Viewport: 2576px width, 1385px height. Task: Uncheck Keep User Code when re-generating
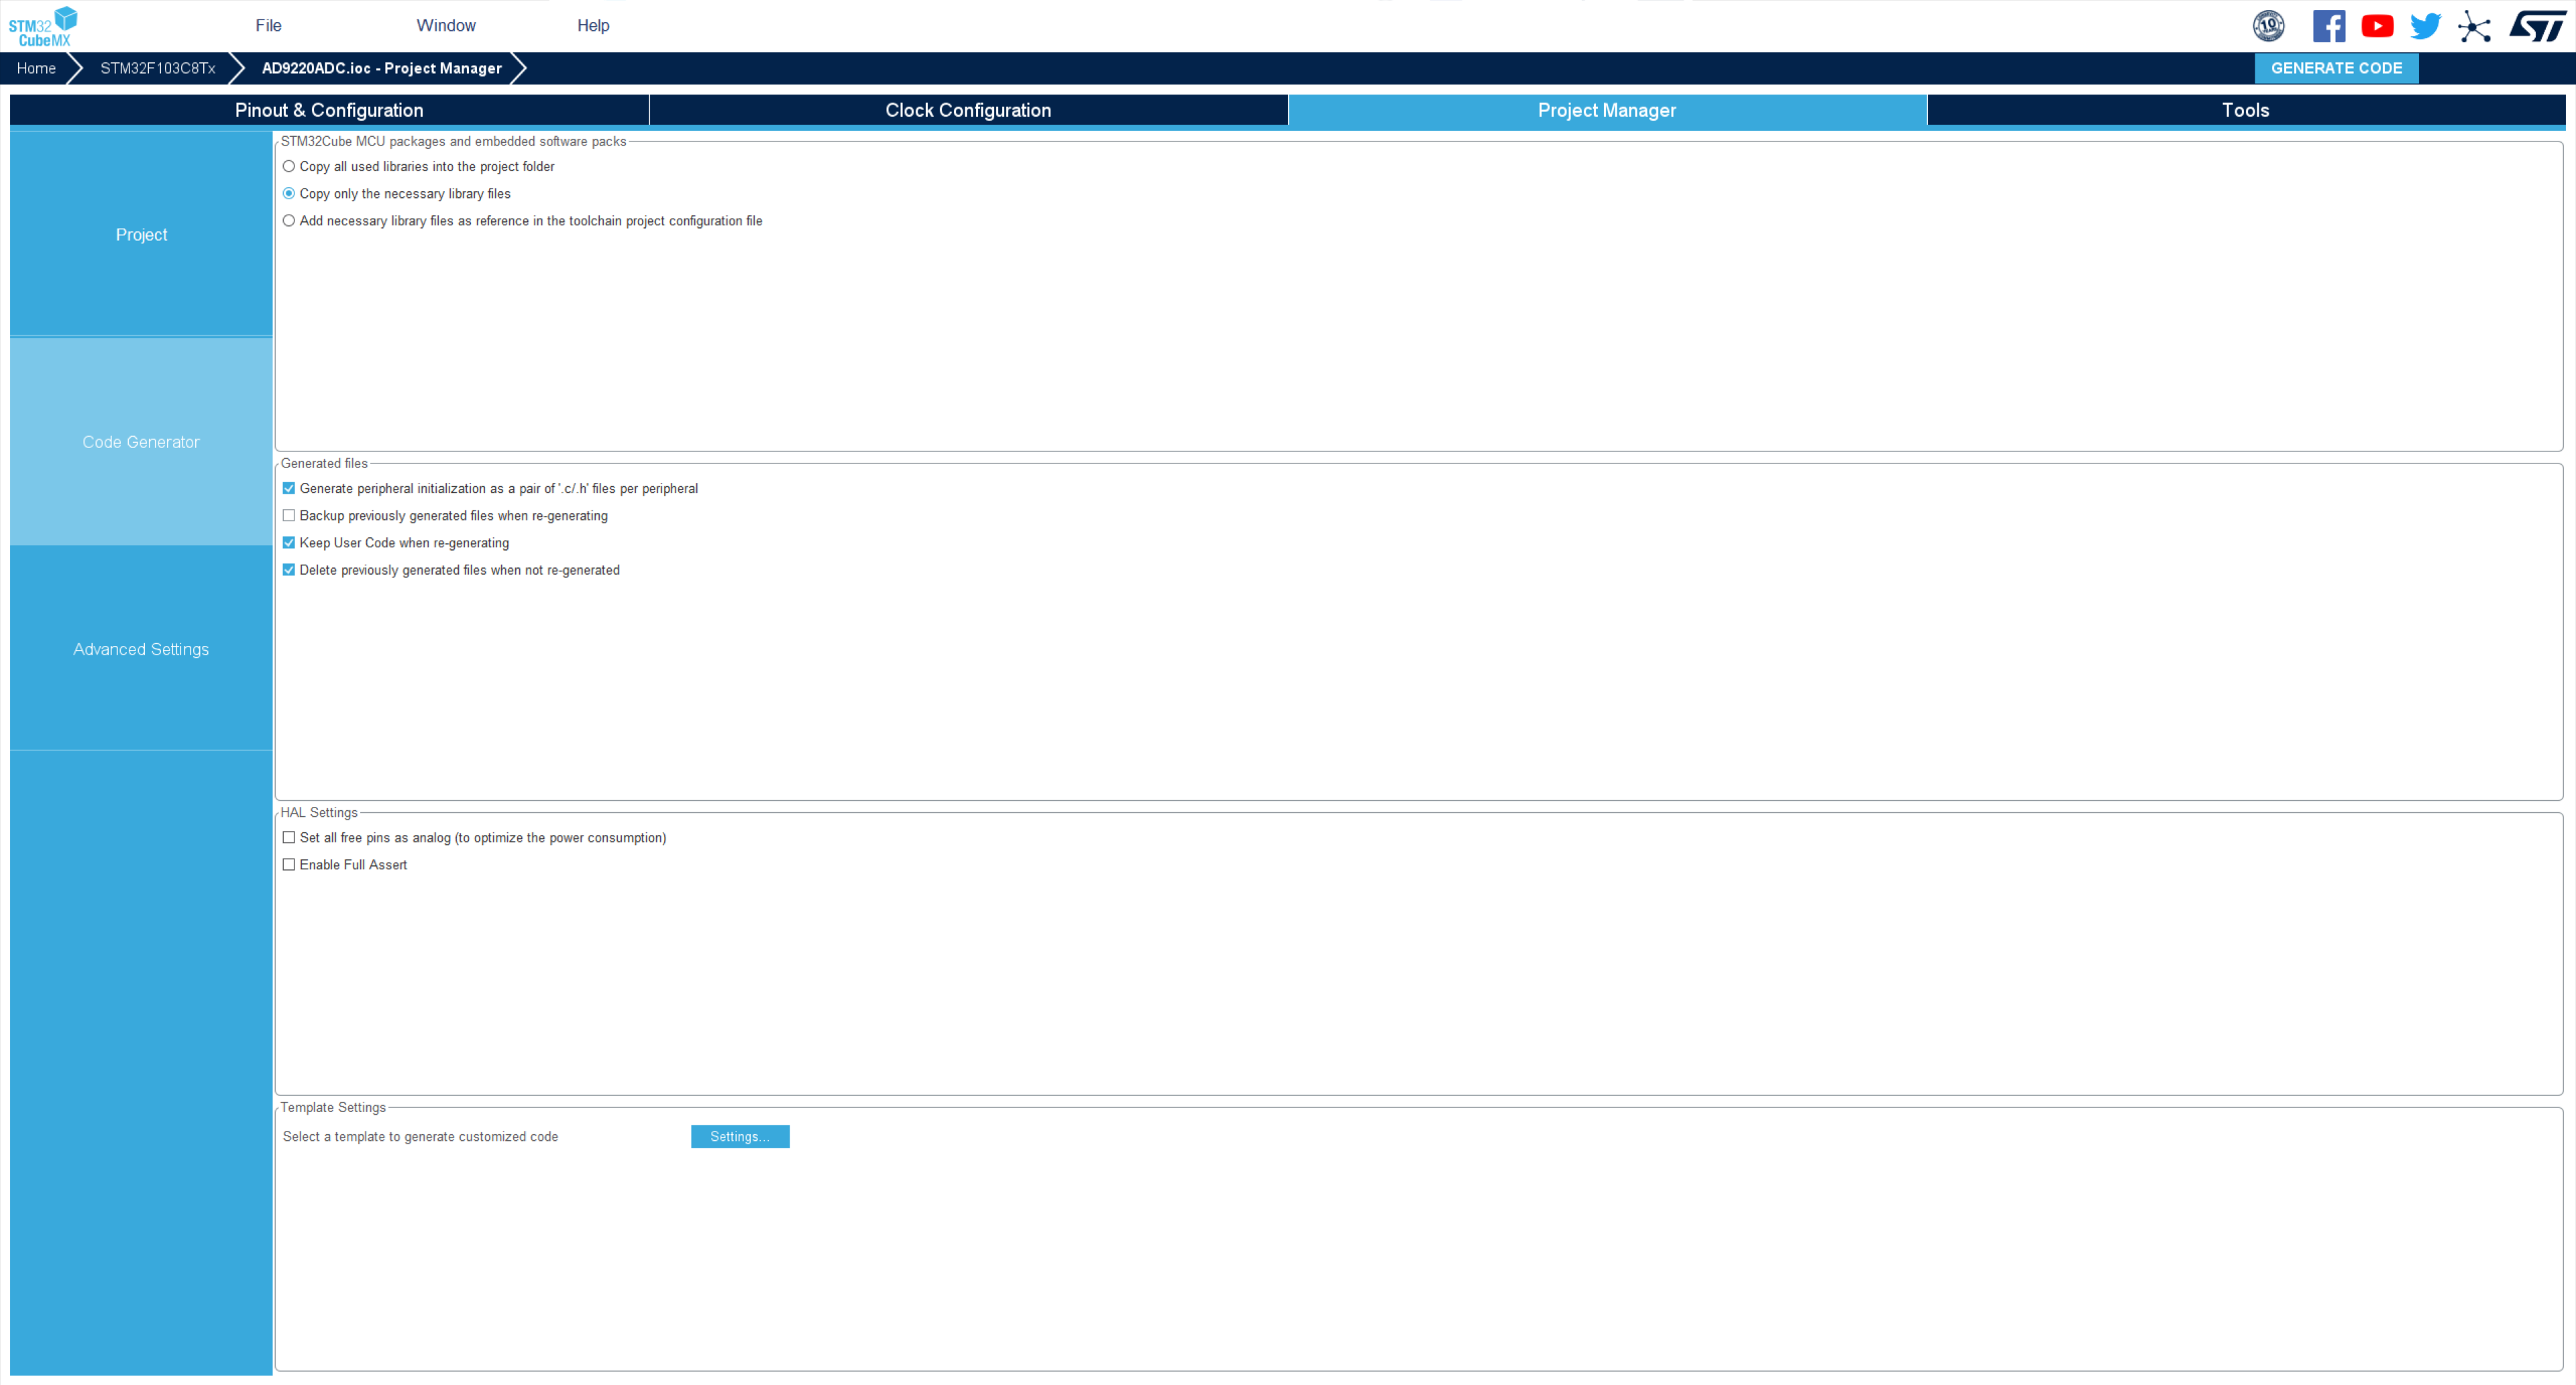[x=289, y=543]
